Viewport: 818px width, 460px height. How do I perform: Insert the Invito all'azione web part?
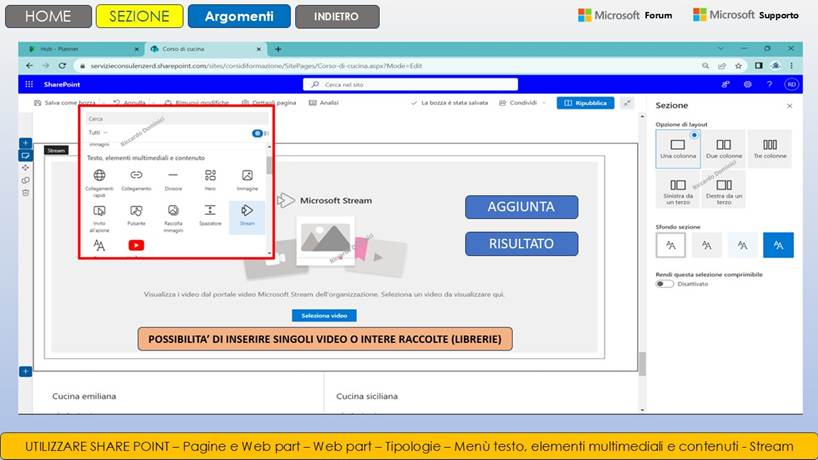click(x=99, y=218)
